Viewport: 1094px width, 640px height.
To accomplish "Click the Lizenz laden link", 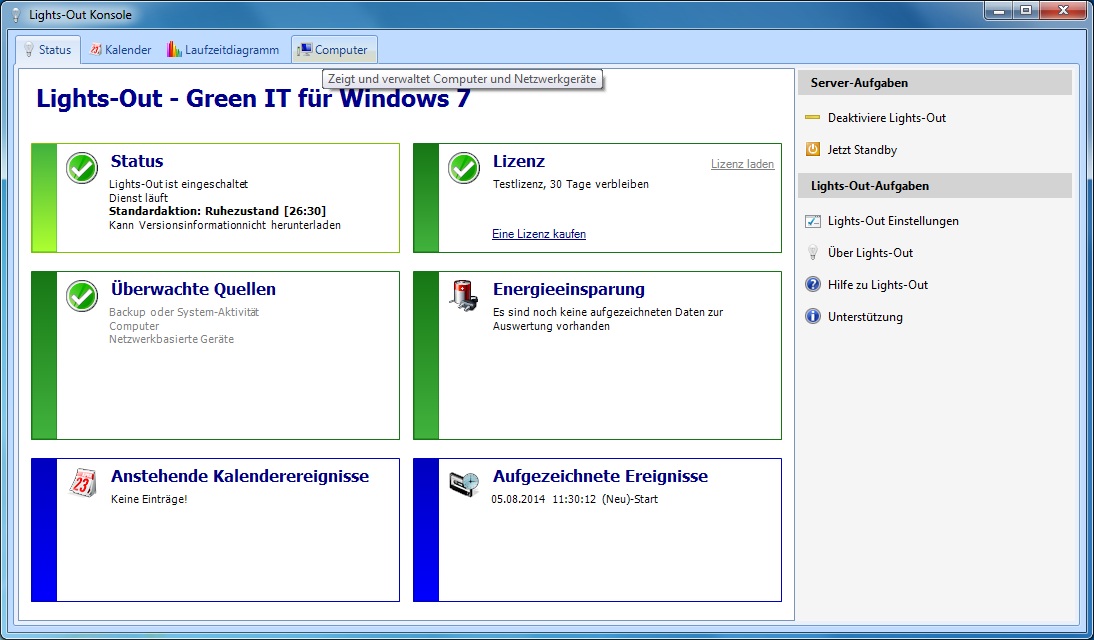I will tap(742, 164).
